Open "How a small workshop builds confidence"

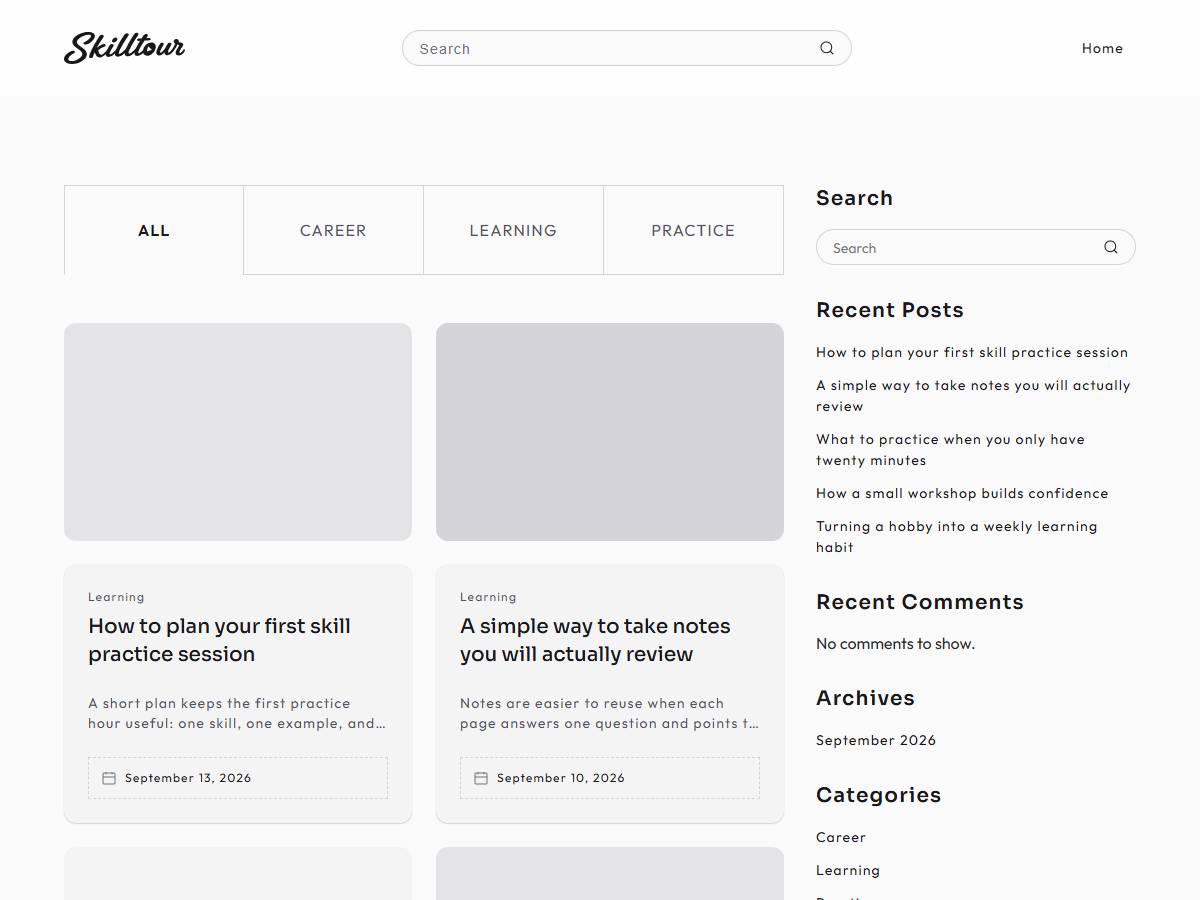point(962,493)
